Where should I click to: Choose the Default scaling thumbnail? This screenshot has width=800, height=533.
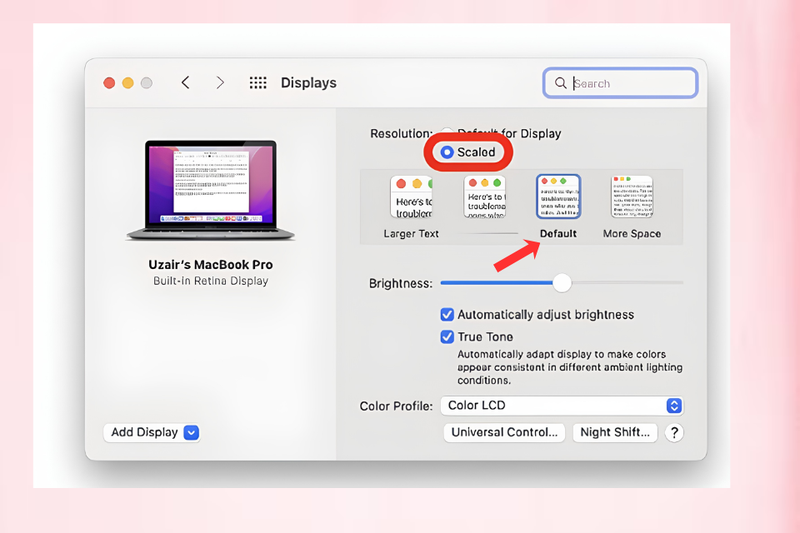tap(558, 197)
